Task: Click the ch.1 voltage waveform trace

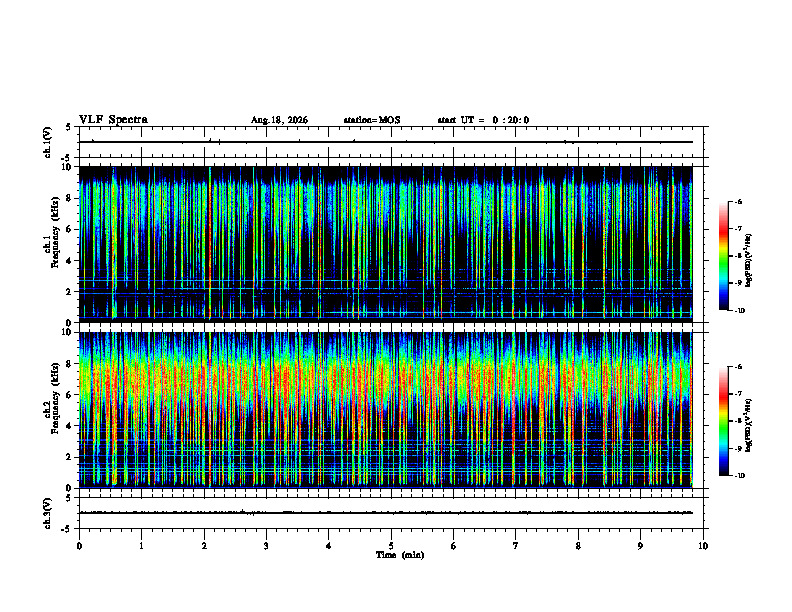Action: (386, 142)
